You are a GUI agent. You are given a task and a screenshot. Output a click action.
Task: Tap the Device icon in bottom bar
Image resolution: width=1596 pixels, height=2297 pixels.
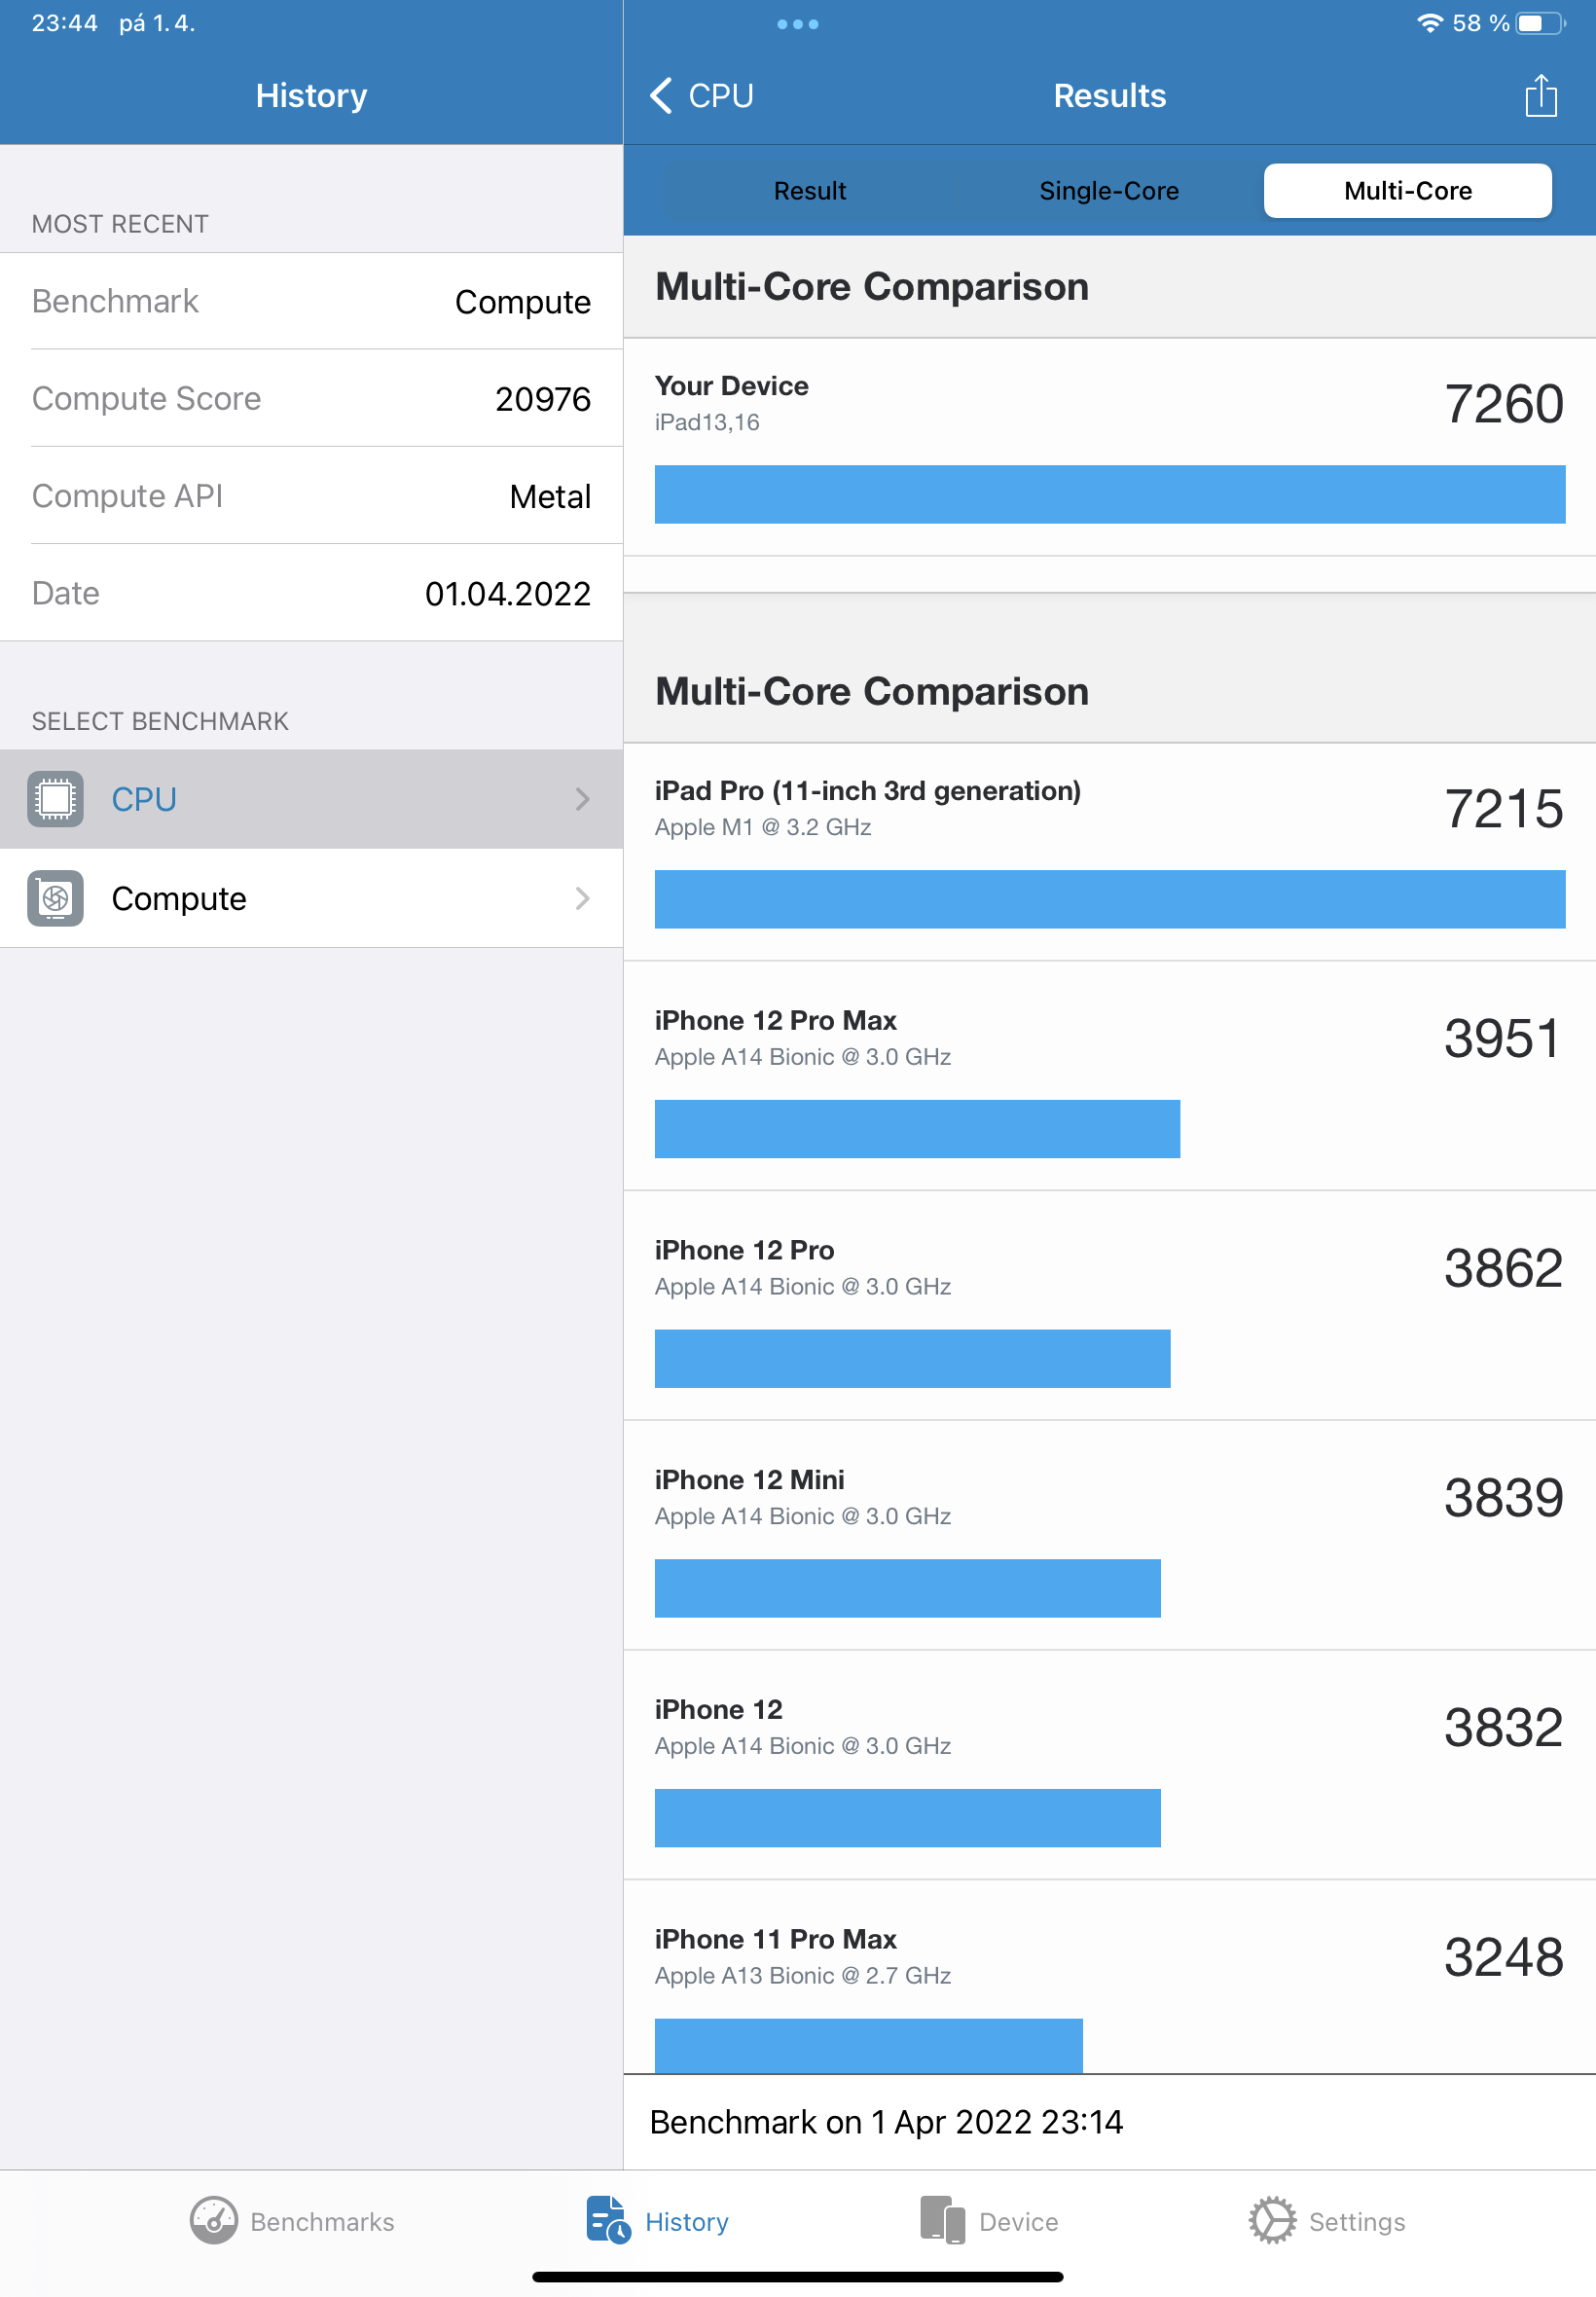tap(942, 2220)
